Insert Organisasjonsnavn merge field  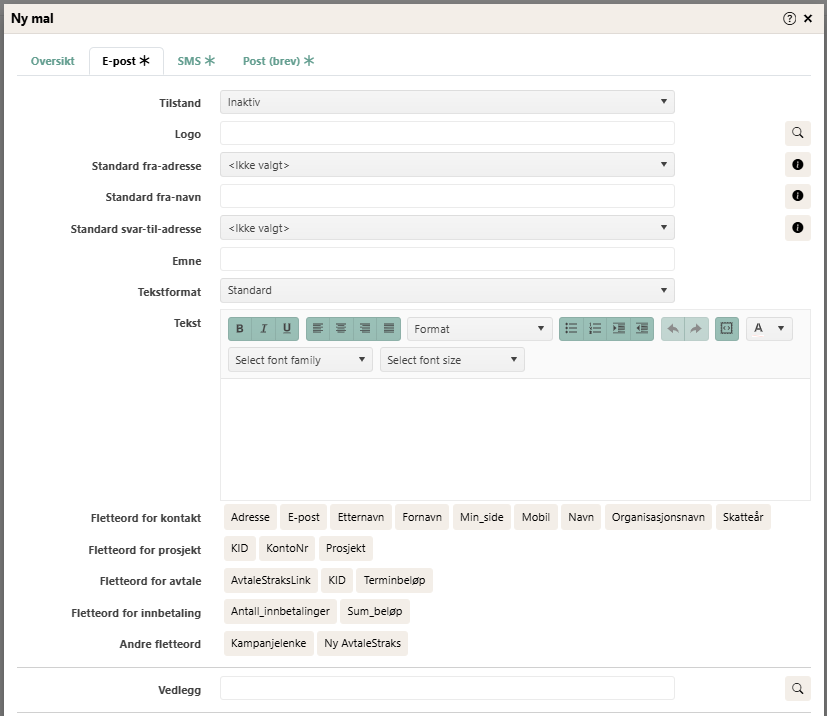point(658,517)
